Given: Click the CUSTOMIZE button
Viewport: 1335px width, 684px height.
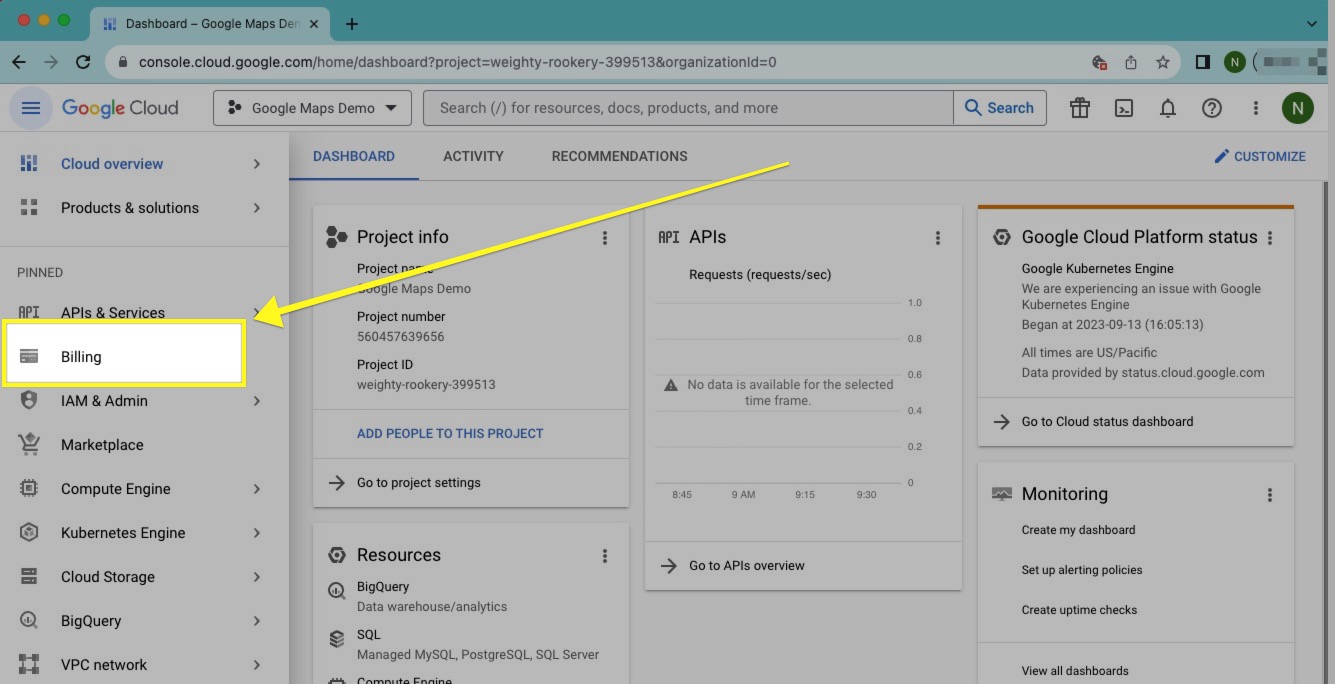Looking at the screenshot, I should tap(1260, 156).
